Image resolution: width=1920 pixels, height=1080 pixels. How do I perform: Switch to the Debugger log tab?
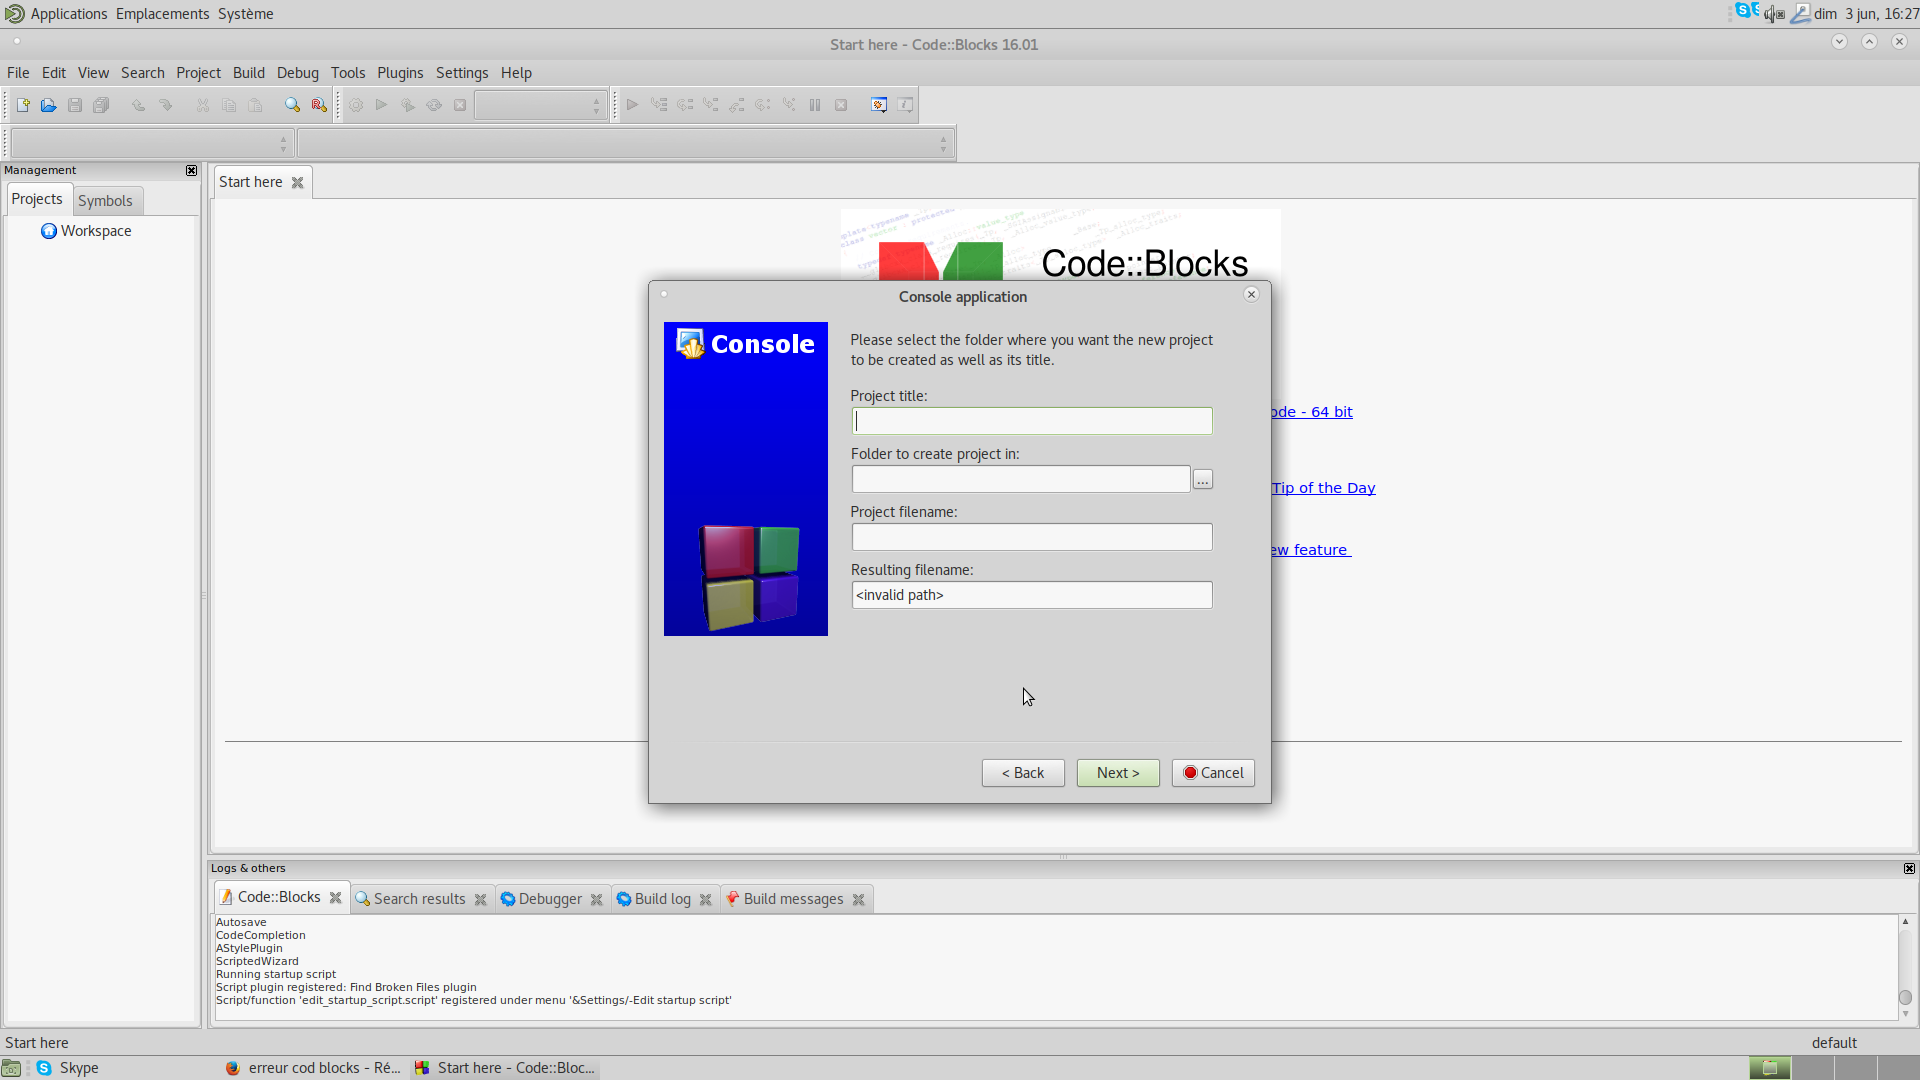tap(550, 899)
